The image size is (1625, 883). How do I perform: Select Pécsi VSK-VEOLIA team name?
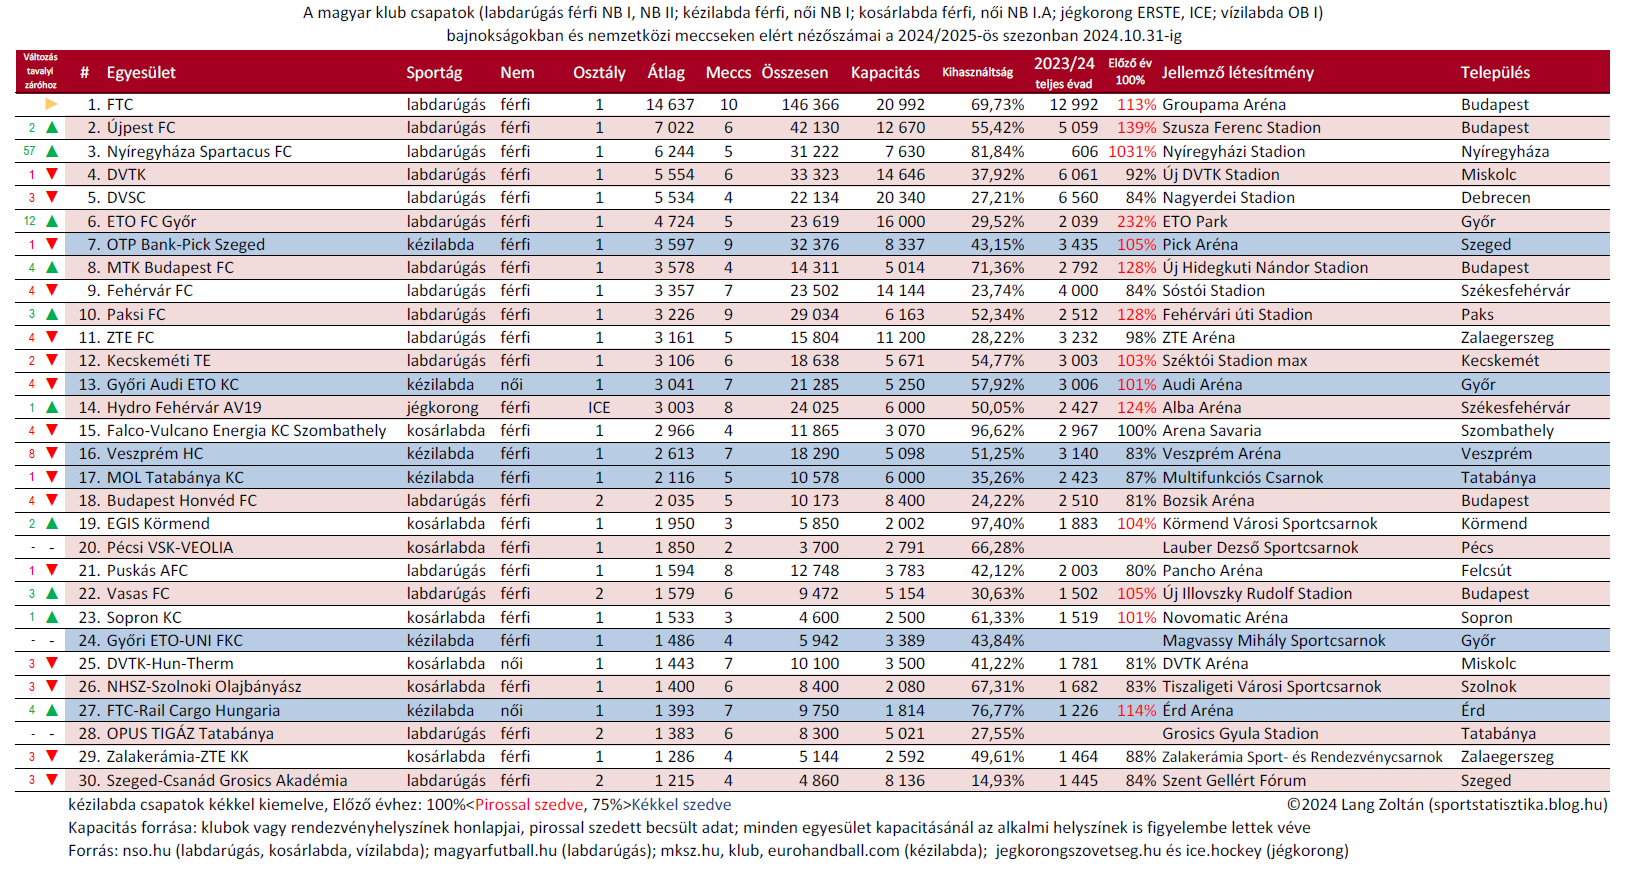(170, 547)
